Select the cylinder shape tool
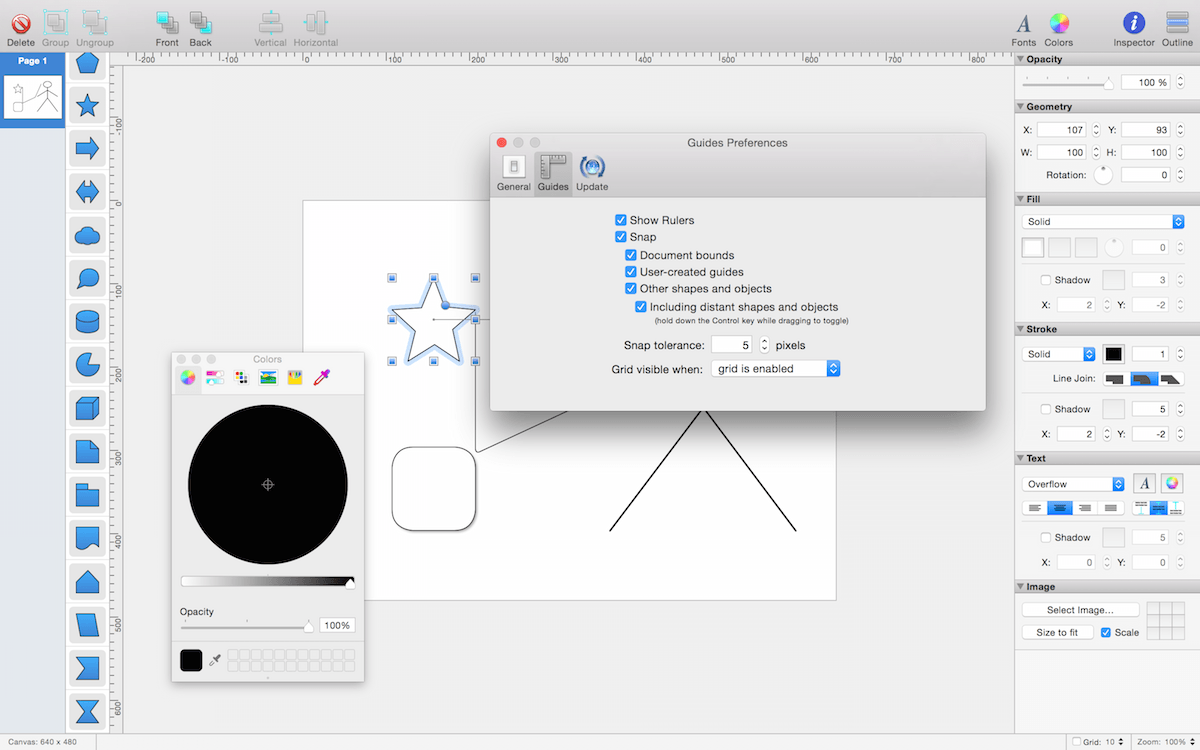1200x750 pixels. [x=88, y=322]
